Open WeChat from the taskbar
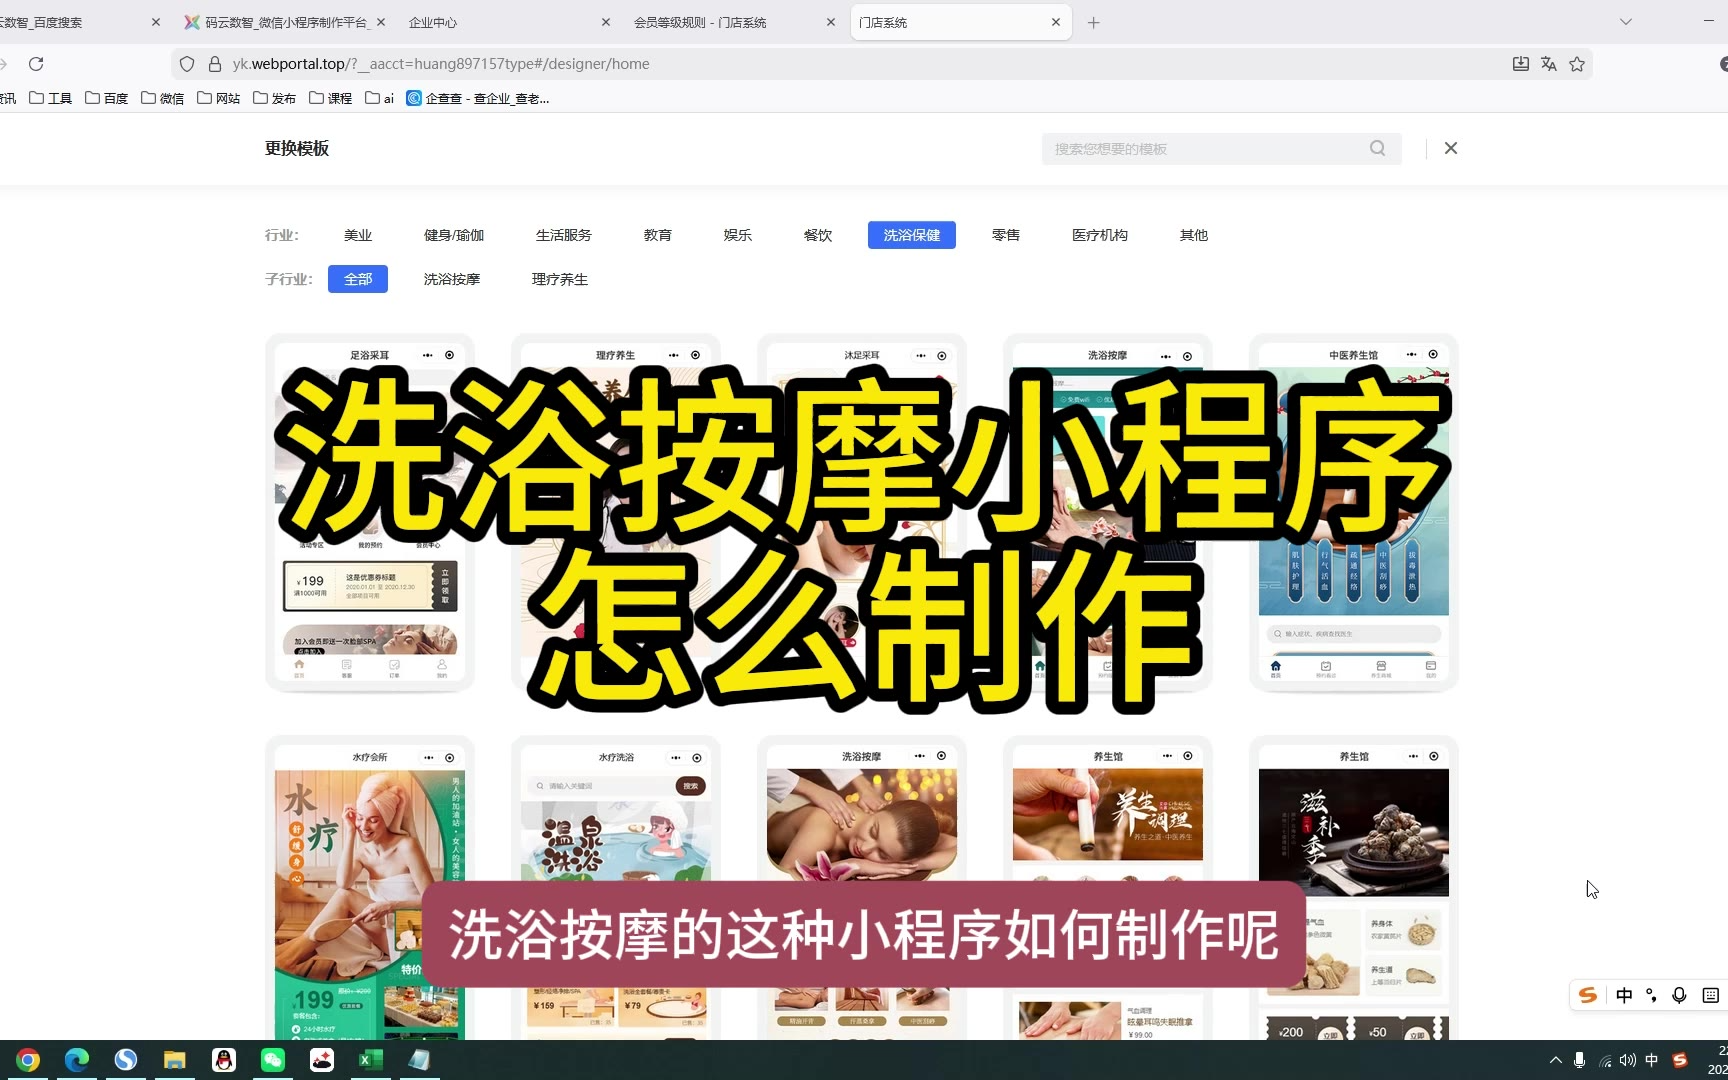This screenshot has width=1728, height=1080. point(273,1060)
